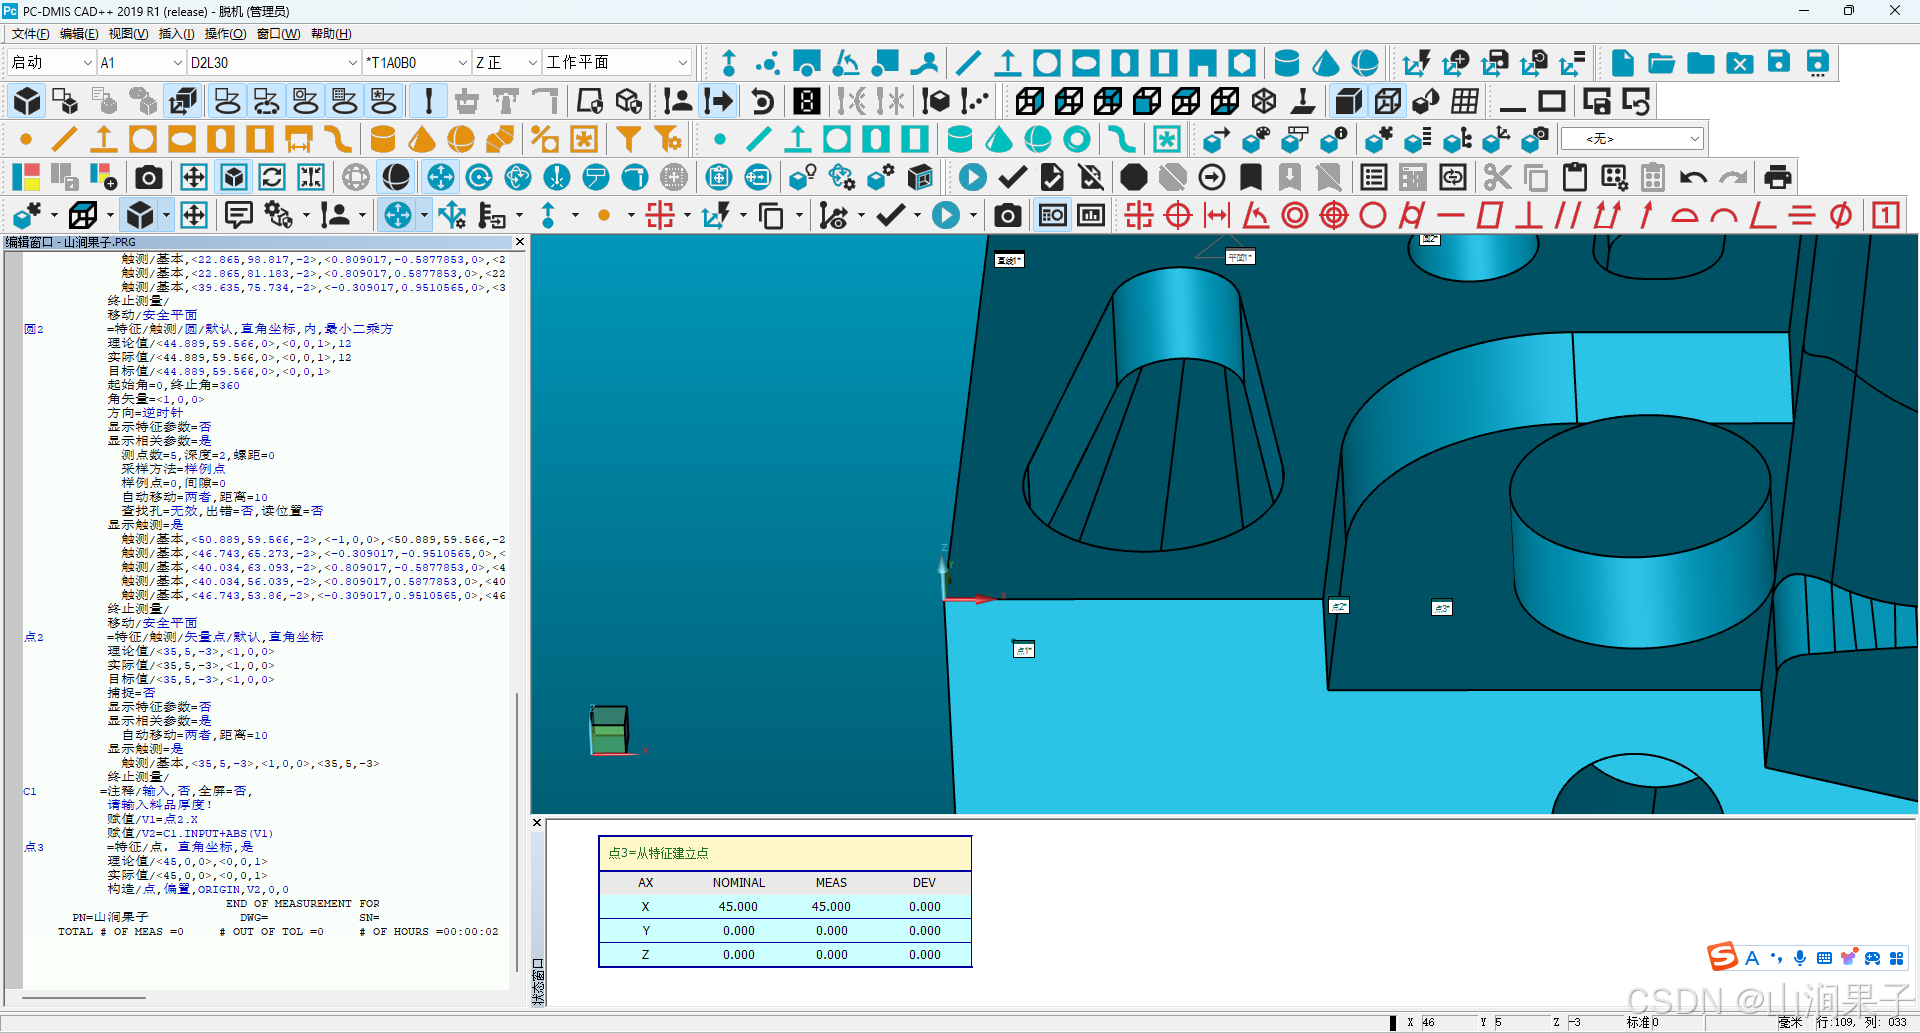
Task: Click the camera snapshot icon beside layout icons
Action: 149,178
